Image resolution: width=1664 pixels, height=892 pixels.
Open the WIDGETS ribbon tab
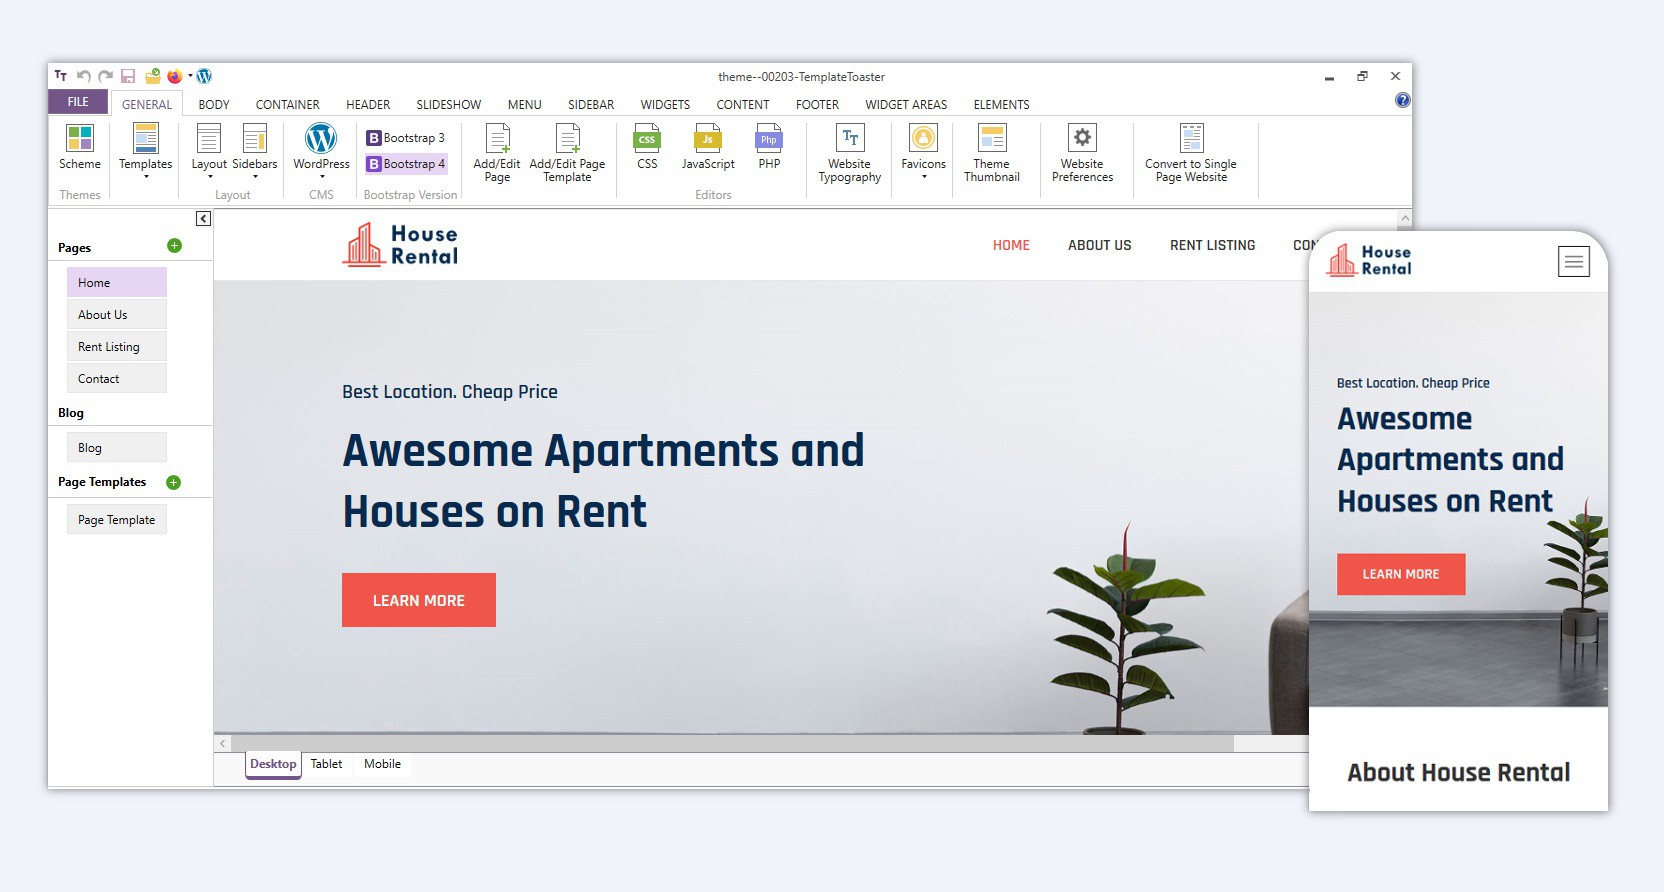coord(665,104)
